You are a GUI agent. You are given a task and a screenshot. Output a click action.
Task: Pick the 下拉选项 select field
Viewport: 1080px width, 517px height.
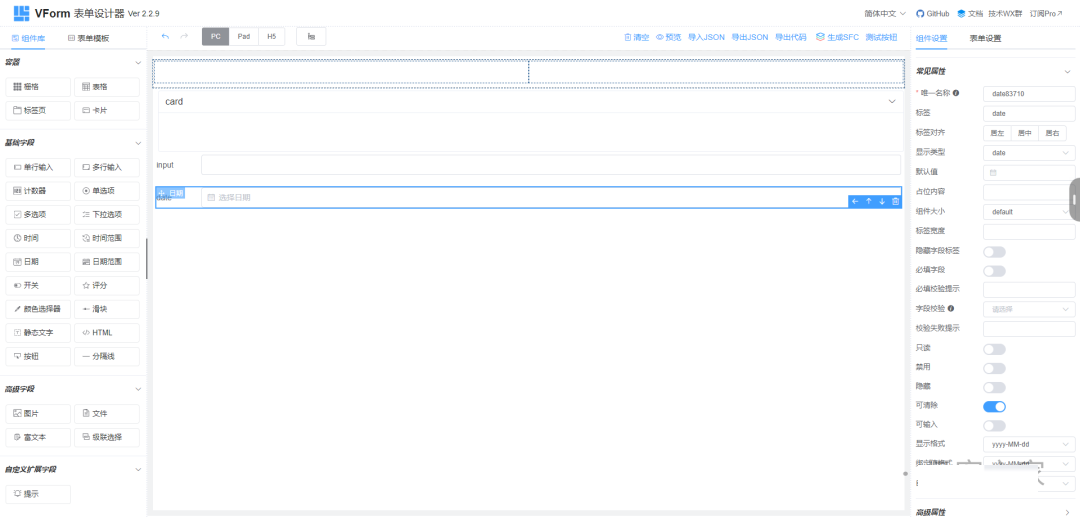107,215
